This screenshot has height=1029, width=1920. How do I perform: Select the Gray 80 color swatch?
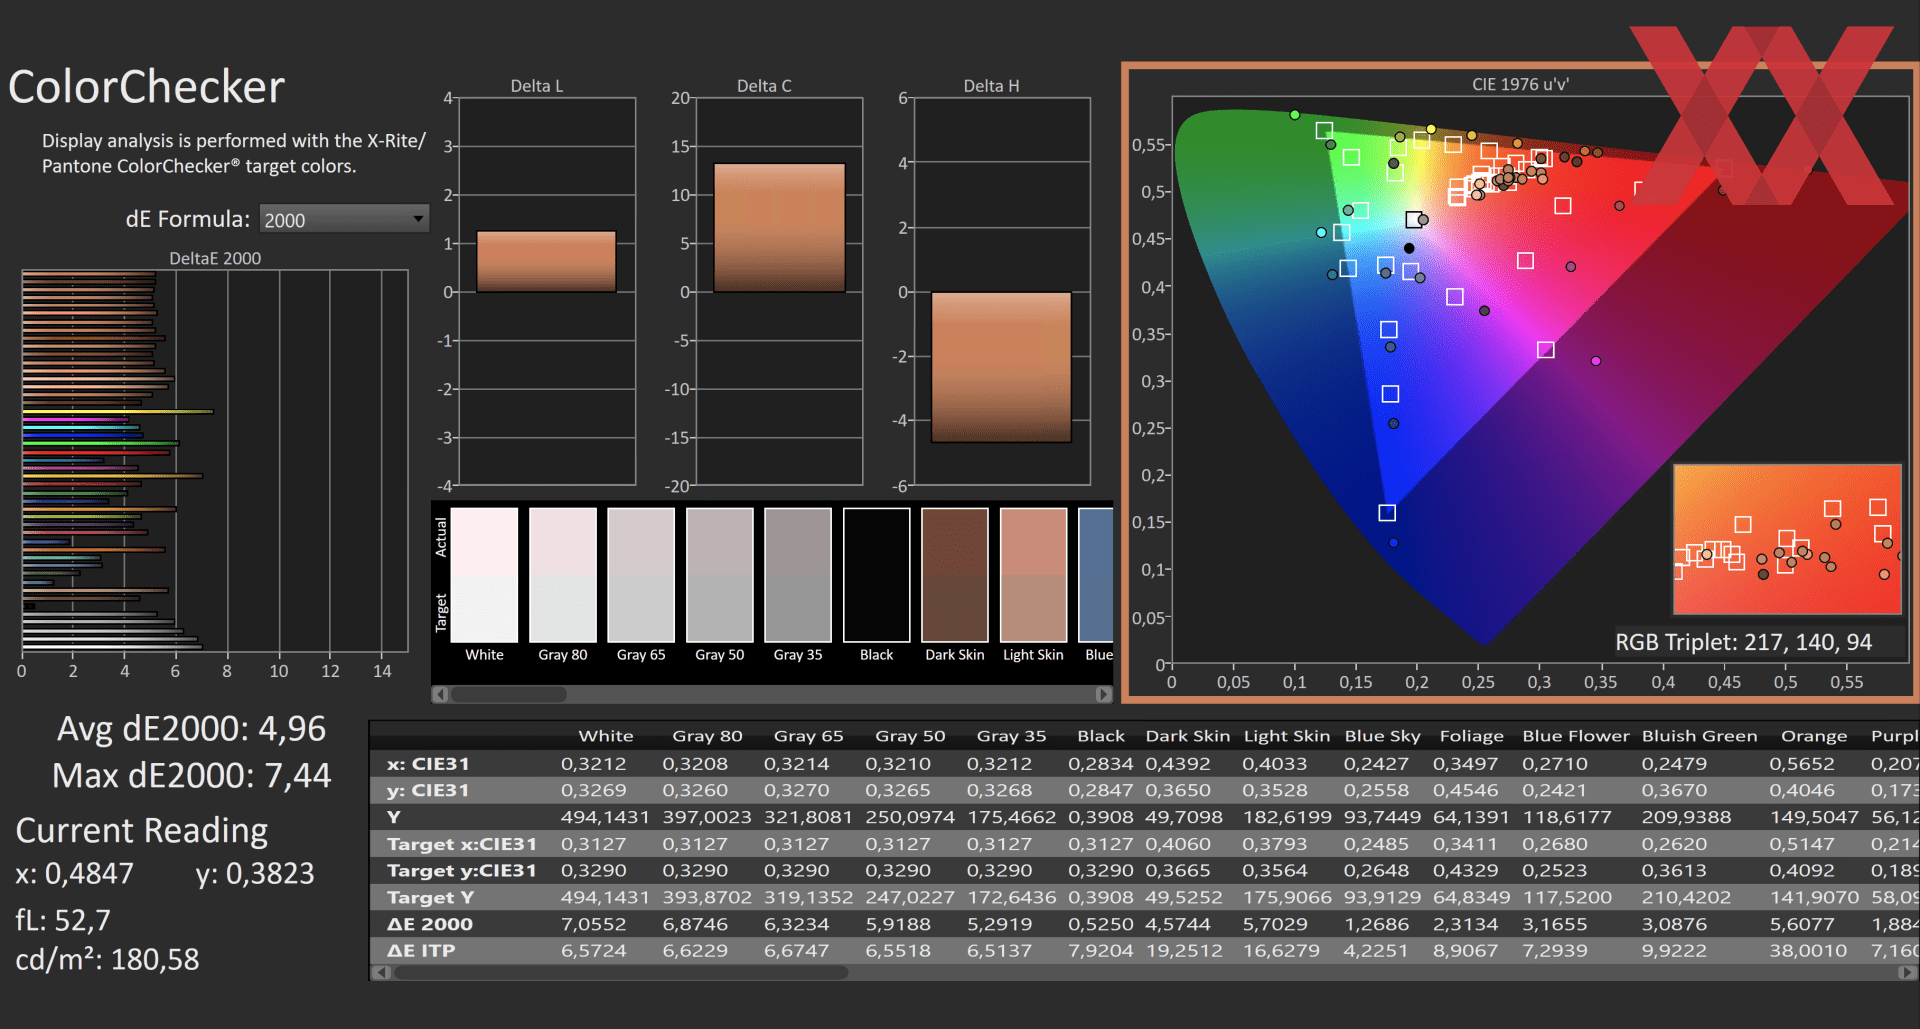pos(563,575)
